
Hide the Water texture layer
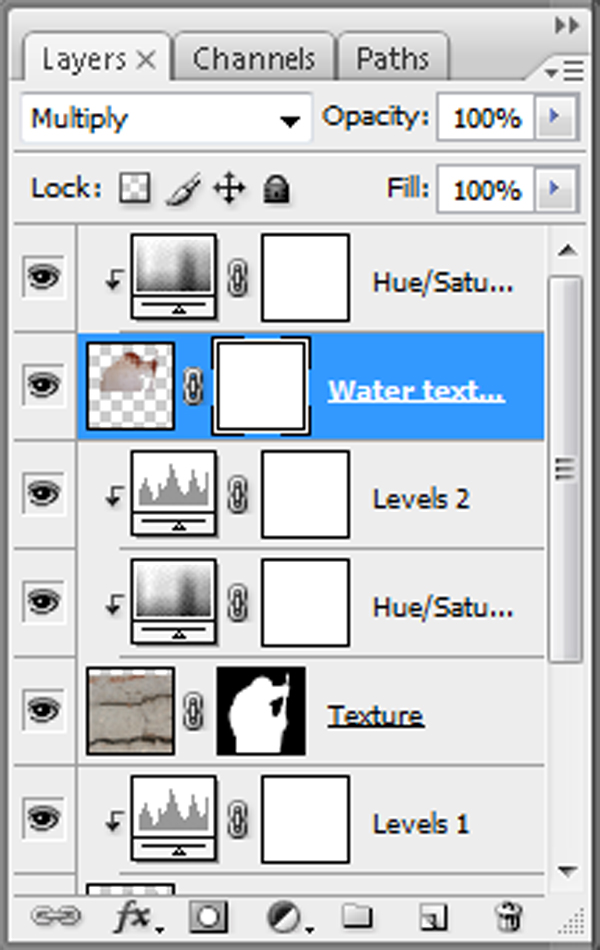pyautogui.click(x=43, y=384)
